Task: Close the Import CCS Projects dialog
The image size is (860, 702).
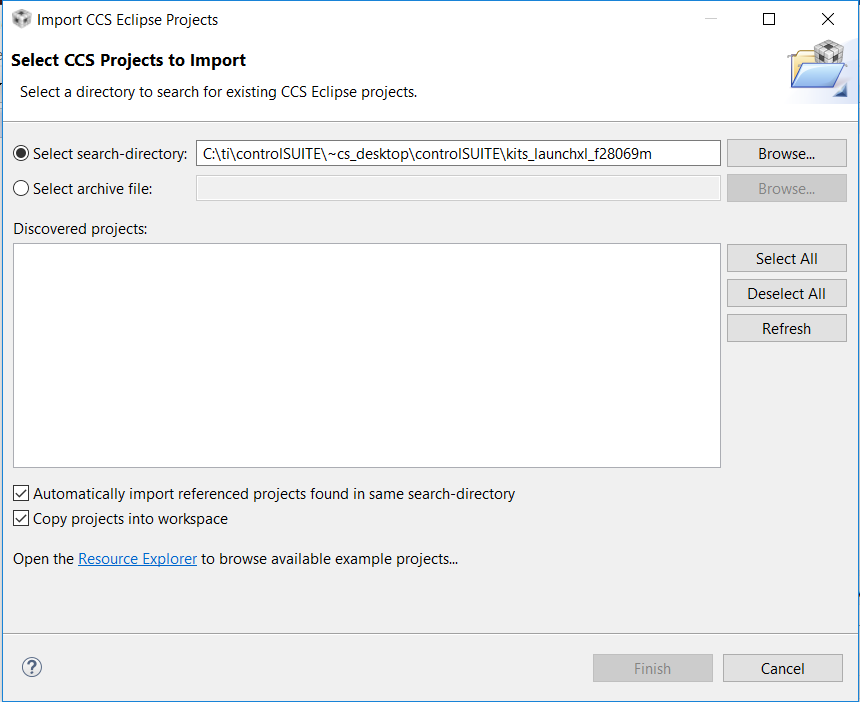Action: [x=828, y=19]
